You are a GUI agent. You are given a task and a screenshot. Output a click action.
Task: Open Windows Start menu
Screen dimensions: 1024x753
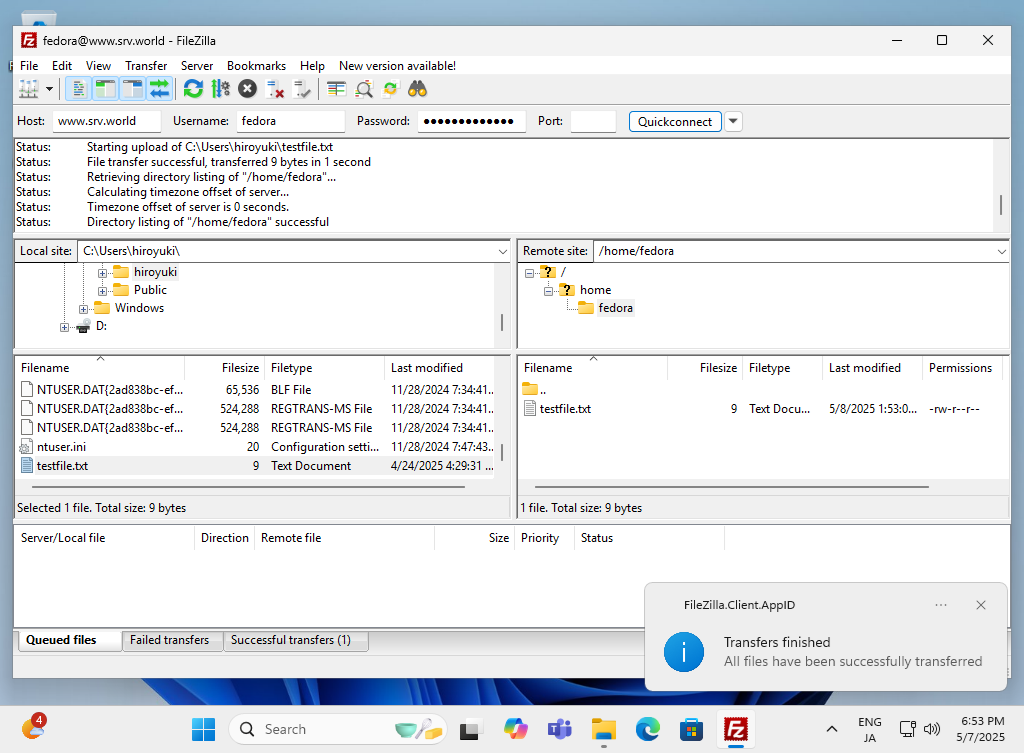click(204, 729)
